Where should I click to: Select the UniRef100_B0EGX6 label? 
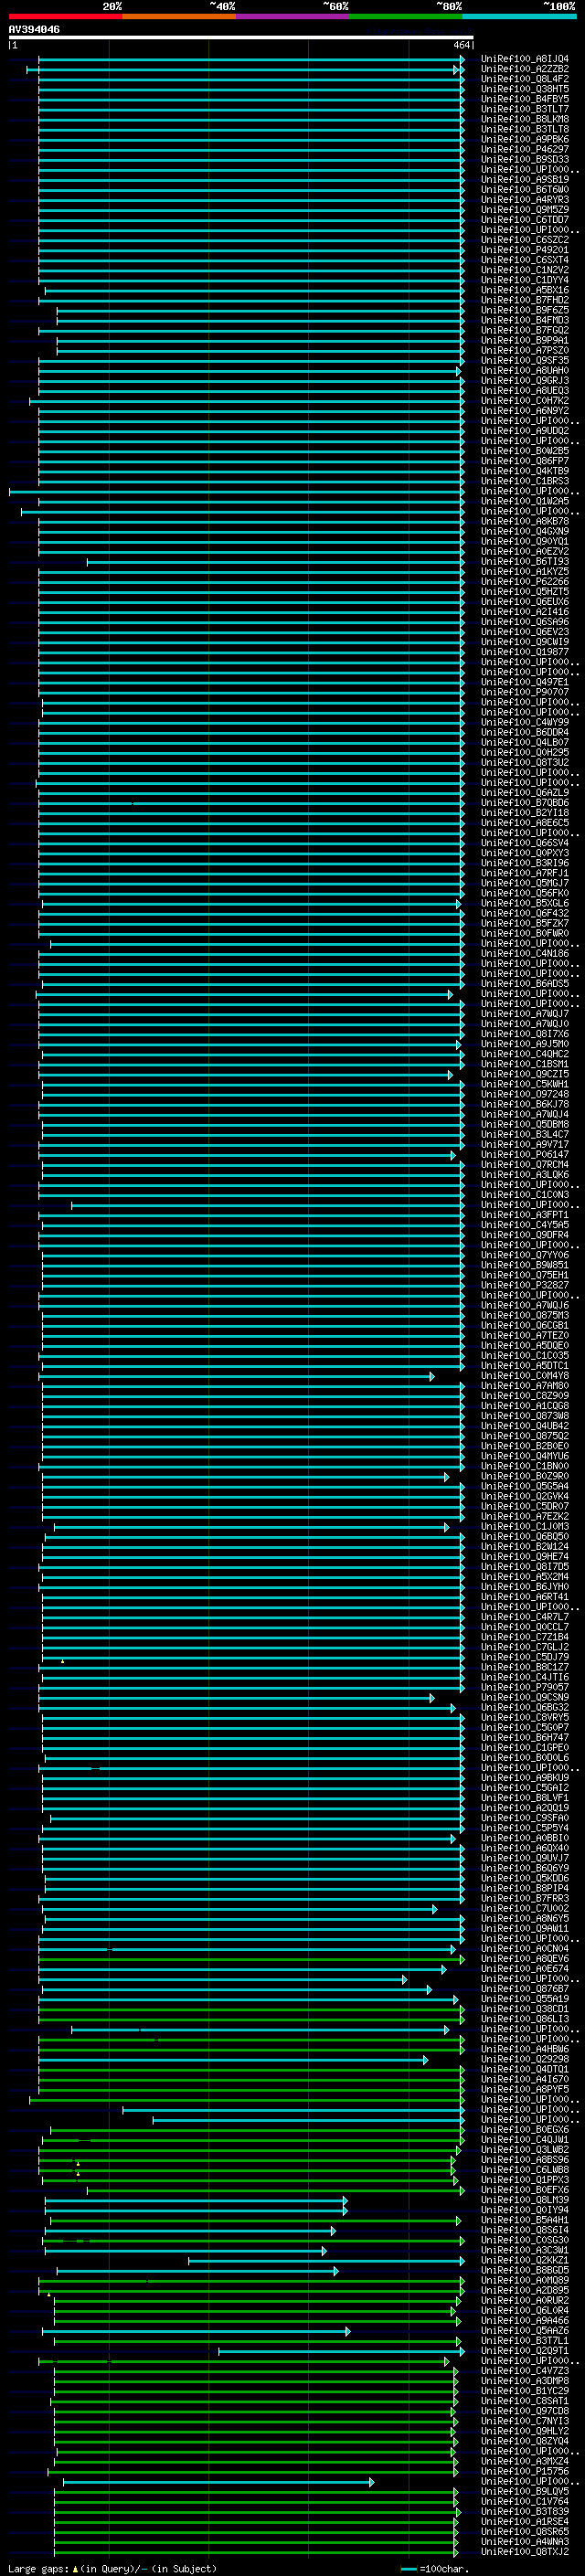pos(524,2130)
